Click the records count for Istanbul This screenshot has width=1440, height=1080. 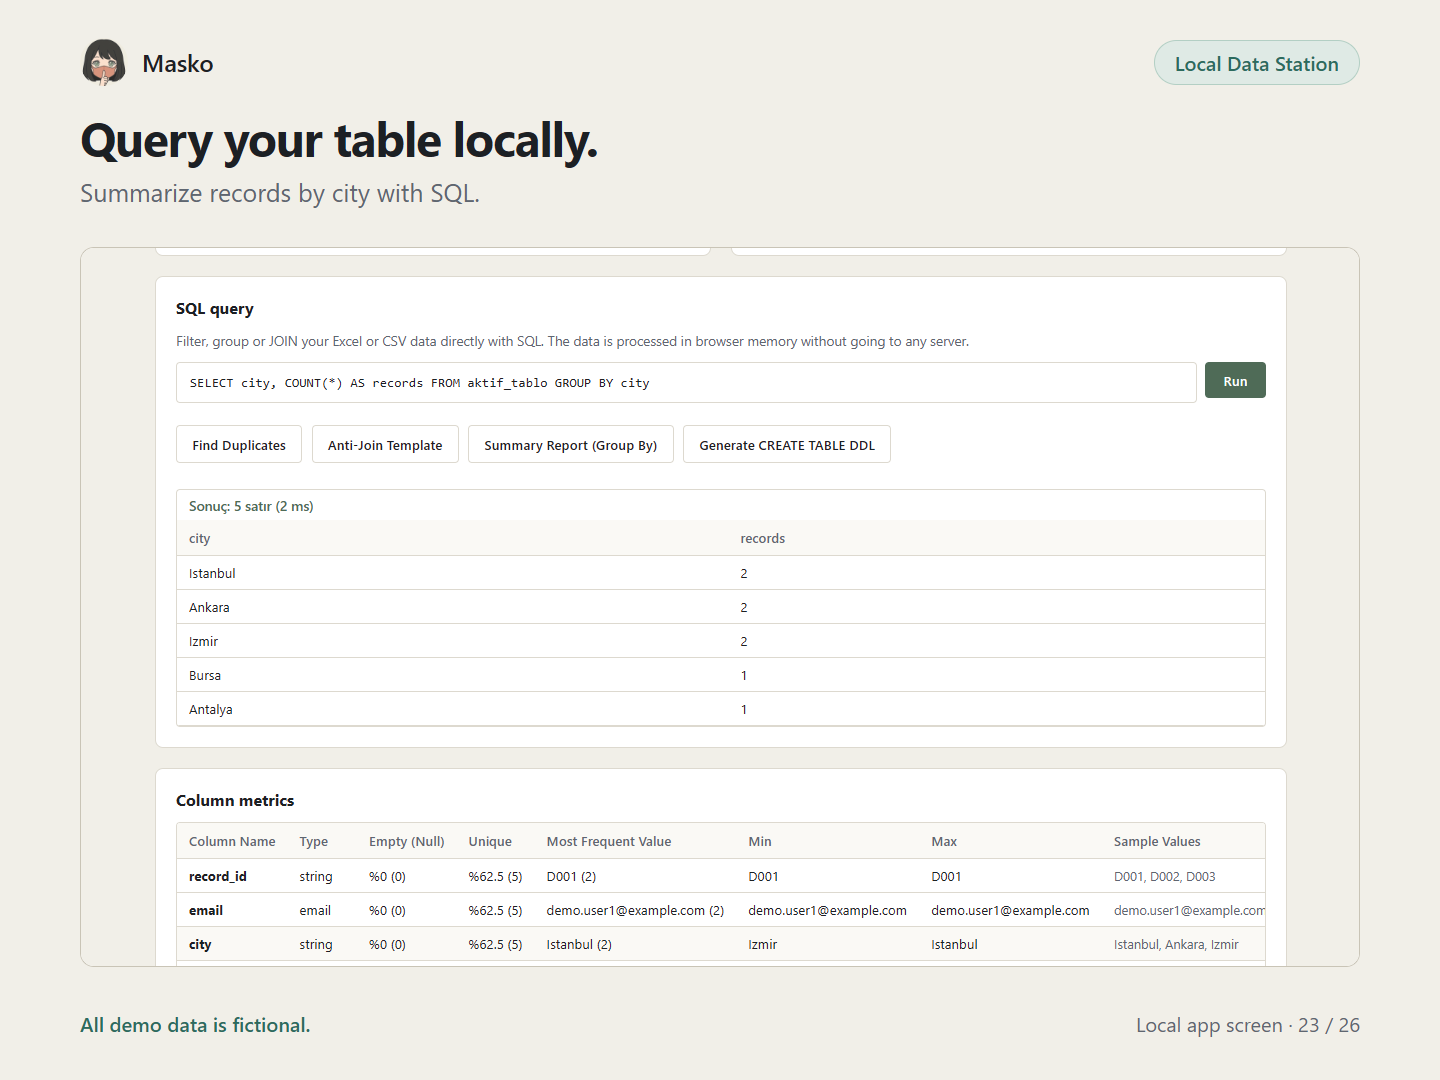click(744, 573)
